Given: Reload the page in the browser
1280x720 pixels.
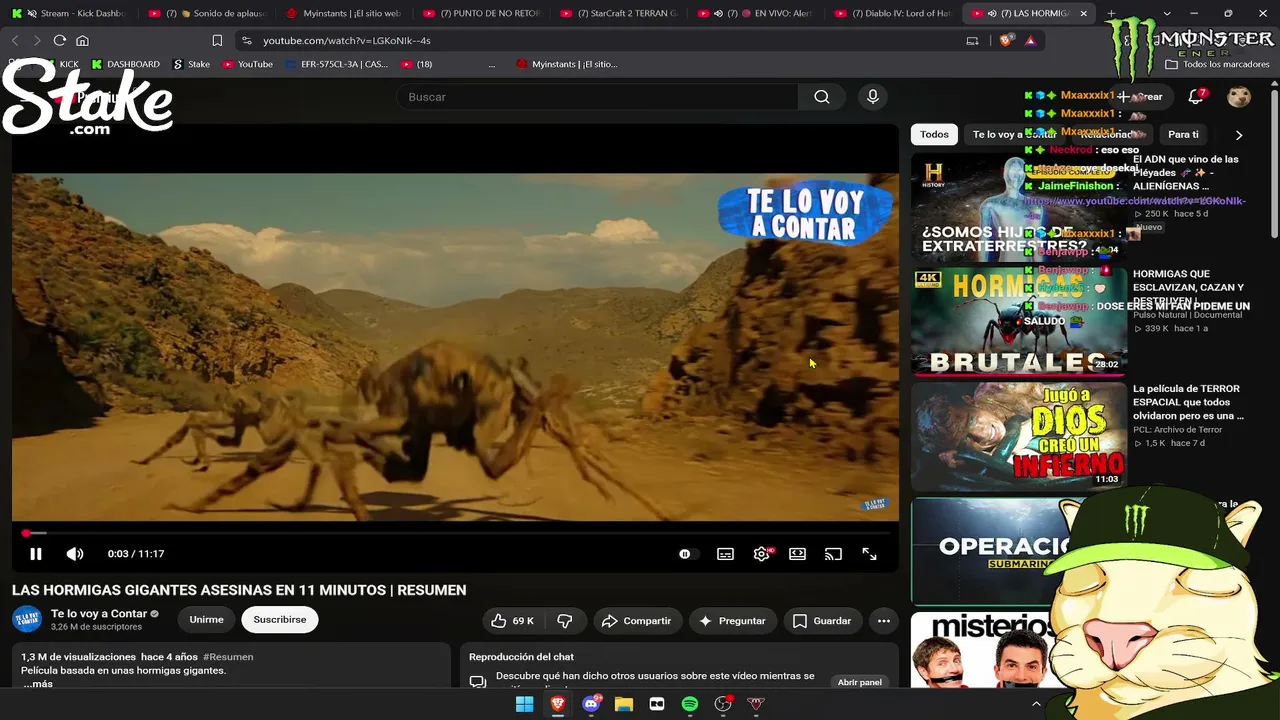Looking at the screenshot, I should coord(60,40).
